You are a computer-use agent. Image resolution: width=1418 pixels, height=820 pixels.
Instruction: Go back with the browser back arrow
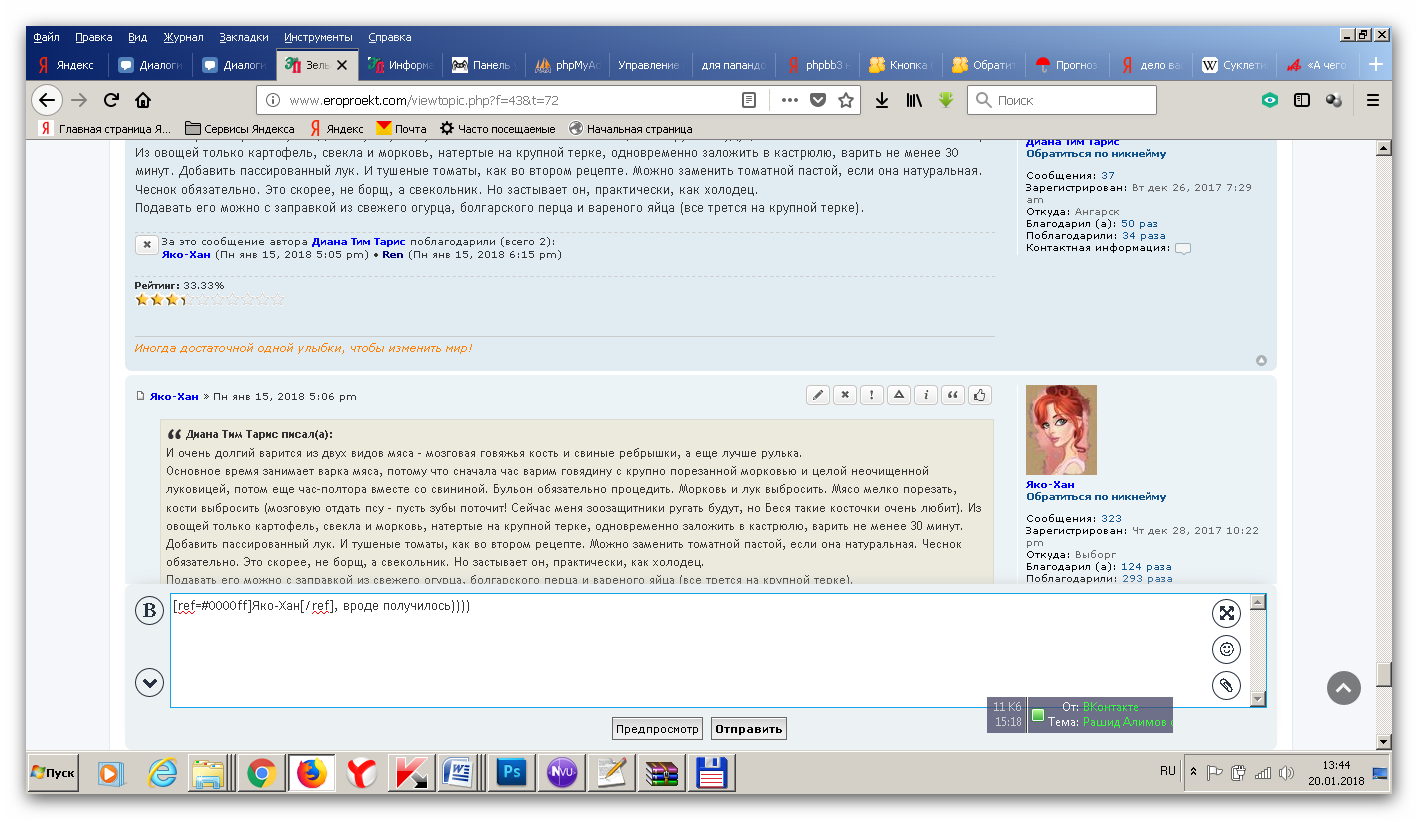[47, 100]
